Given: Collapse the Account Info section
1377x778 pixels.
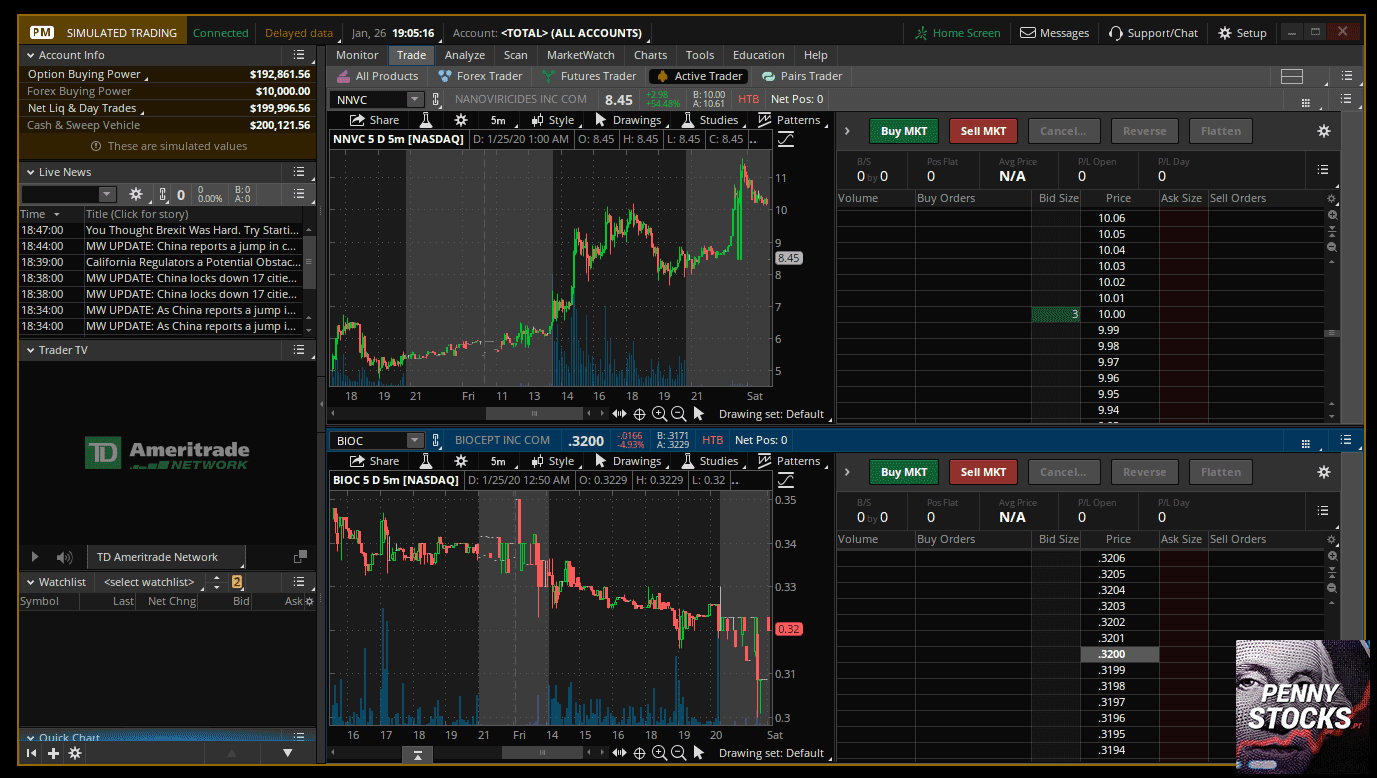Looking at the screenshot, I should click(29, 55).
